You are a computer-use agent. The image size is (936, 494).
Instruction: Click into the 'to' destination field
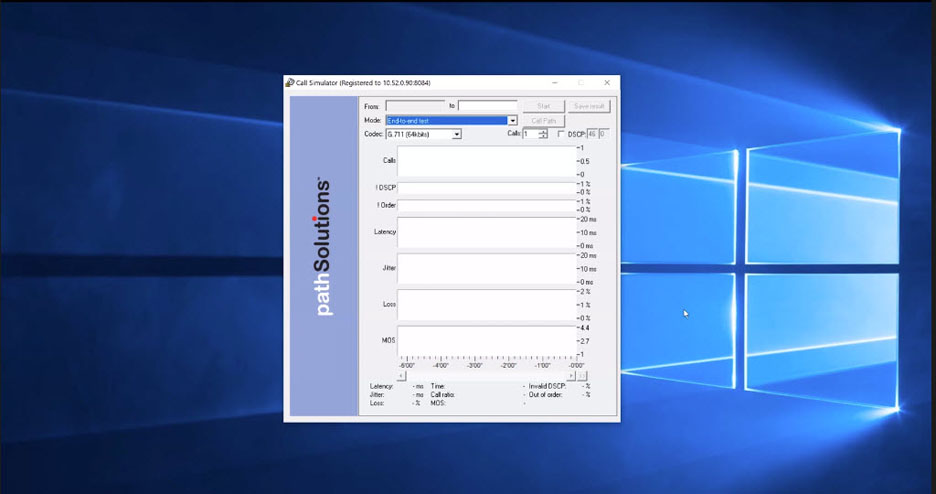click(487, 106)
